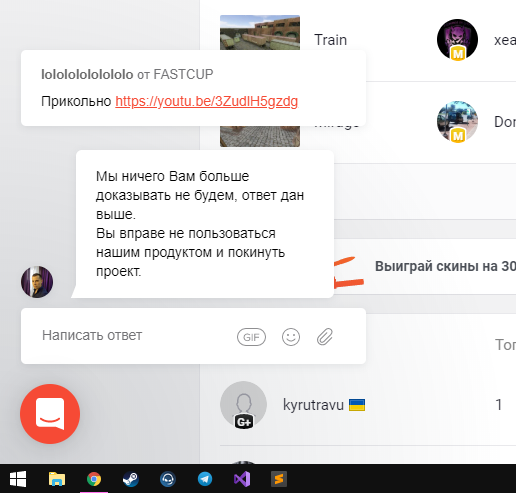
Task: Open the youtu.be/3ZudlH5gzdg link
Action: pos(207,101)
